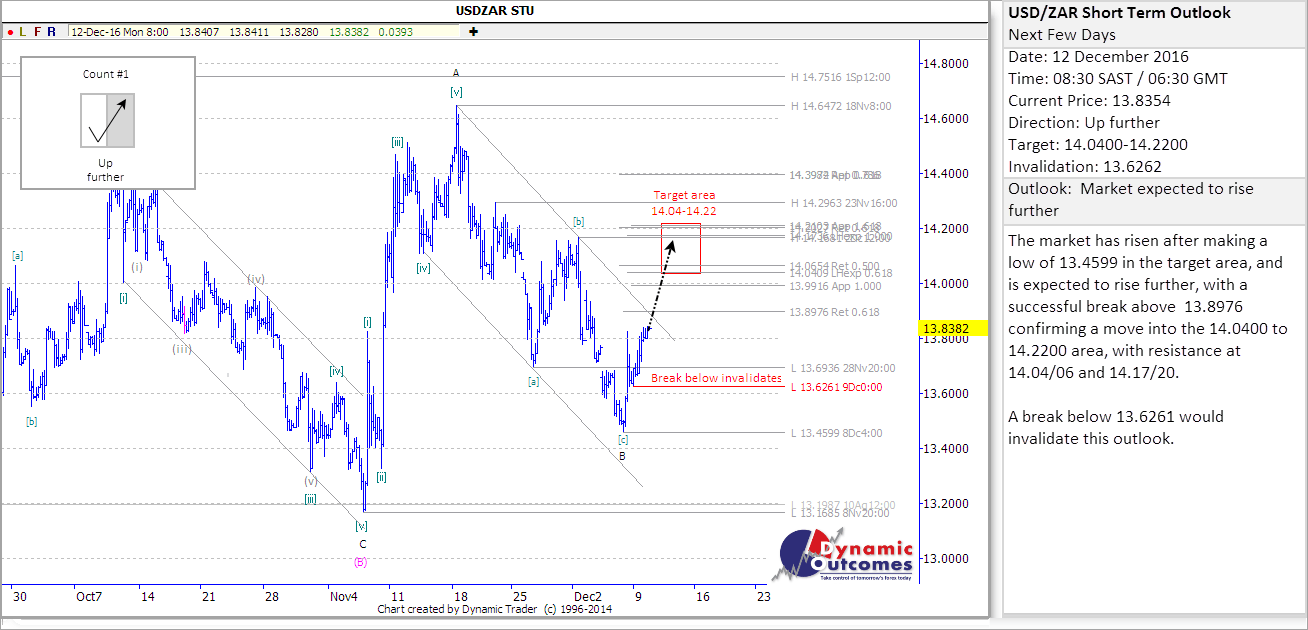The height and width of the screenshot is (630, 1308).
Task: Click the 'Chart created by Dynamic Trader' text
Action: 495,609
